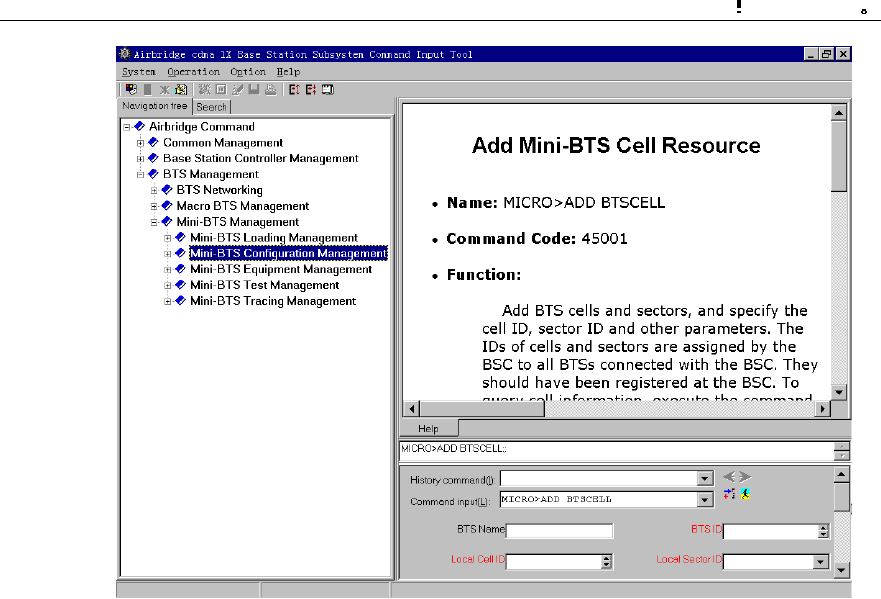Click the grayed gear-like toolbar icon
This screenshot has height=599, width=881.
[205, 89]
